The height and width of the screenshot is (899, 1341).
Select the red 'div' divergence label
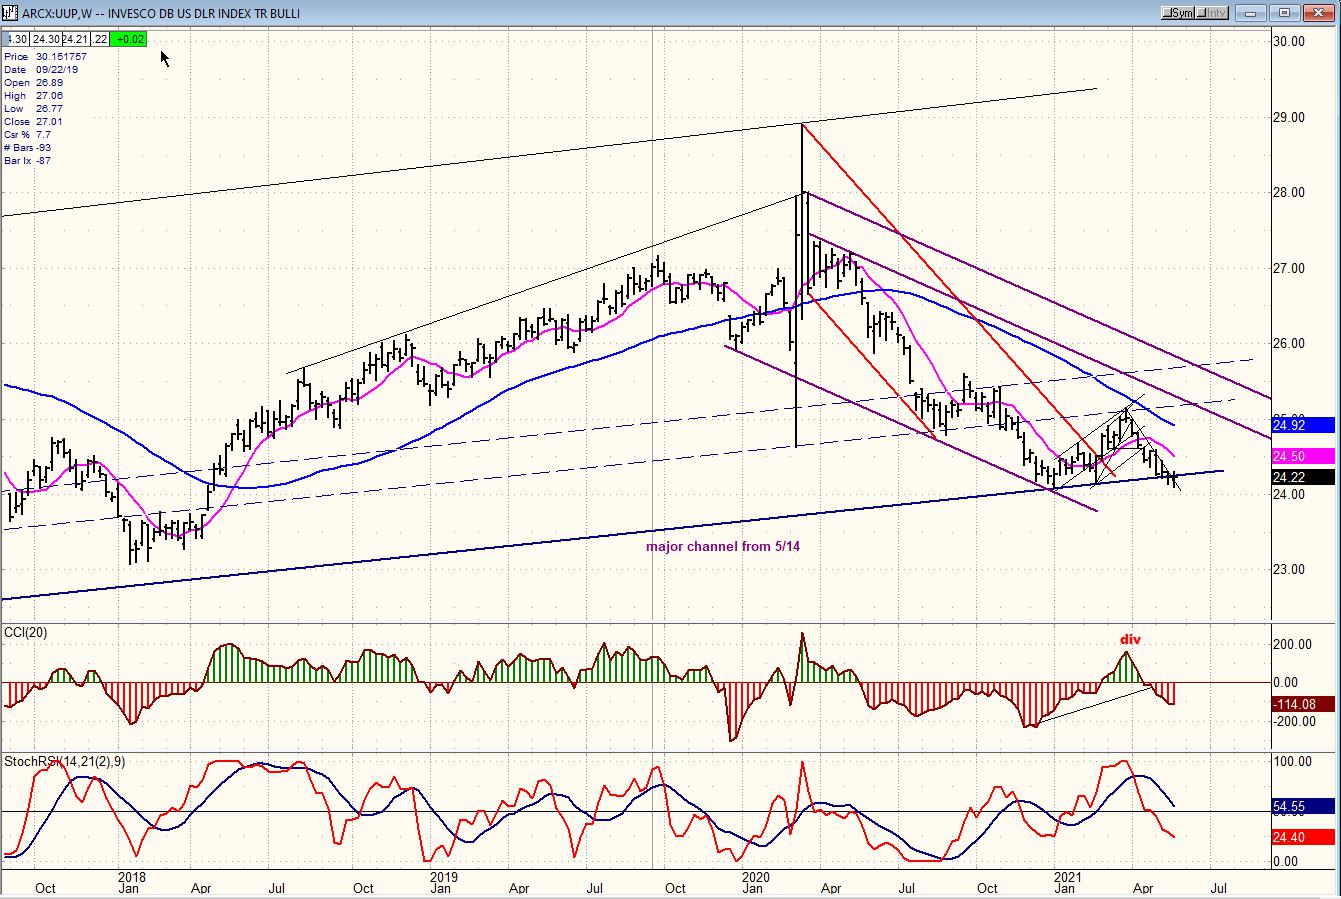[x=1130, y=640]
